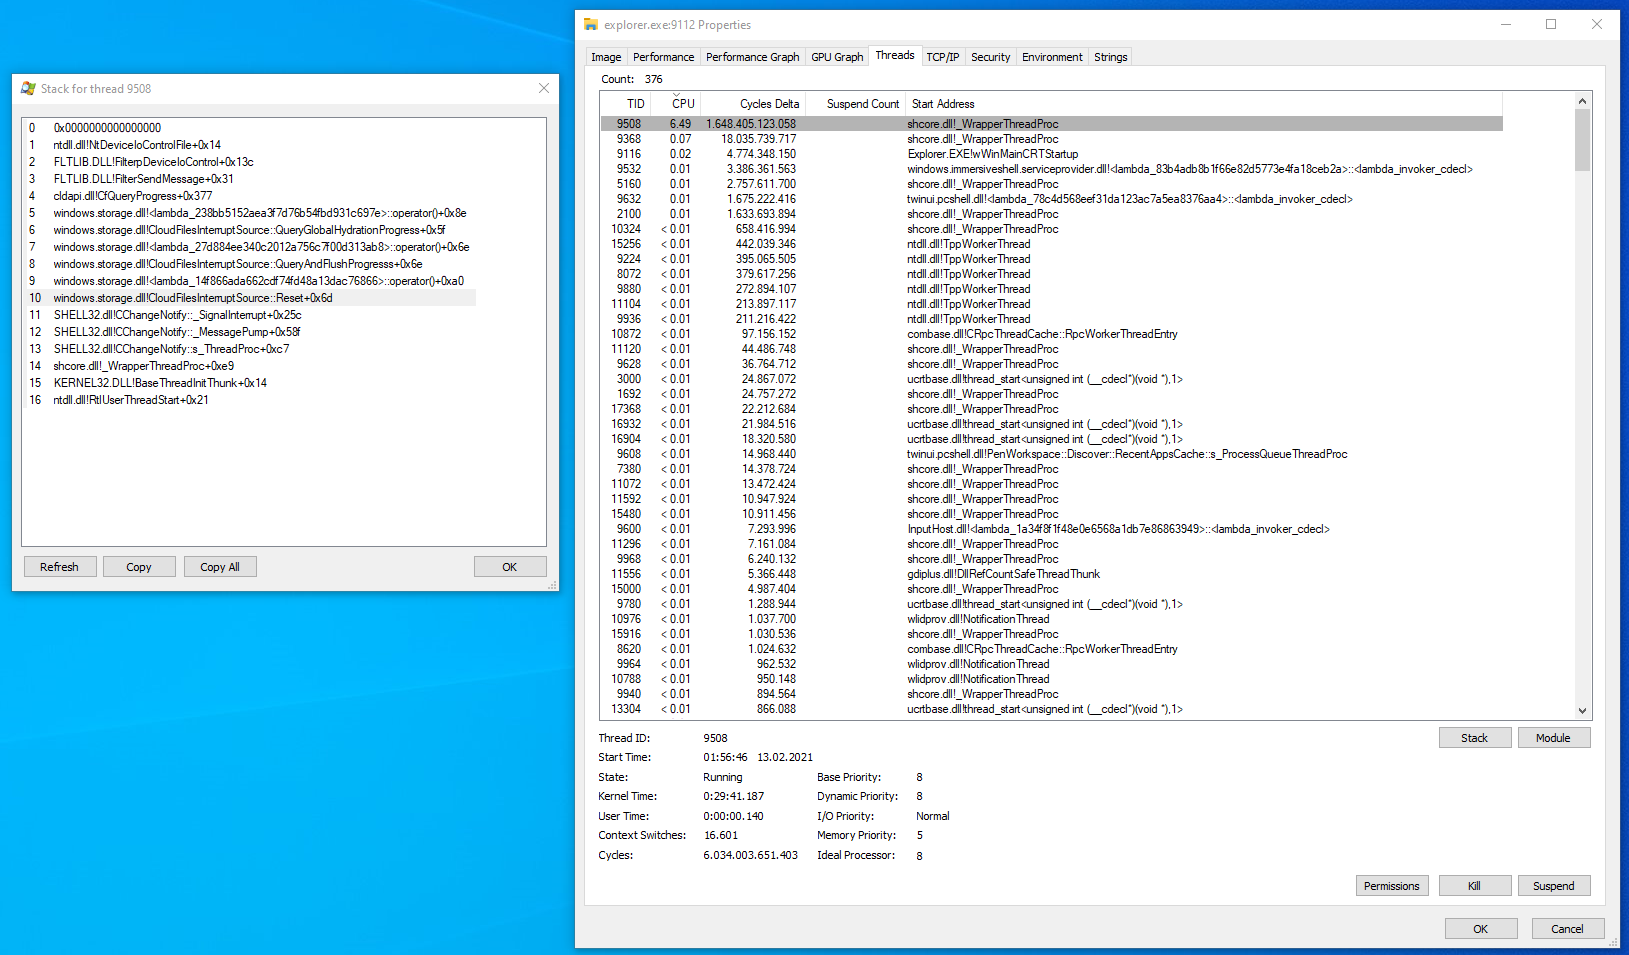Select stack frame CChangeNotify::_MessagePump+0x58f
The width and height of the screenshot is (1629, 955).
(x=250, y=332)
